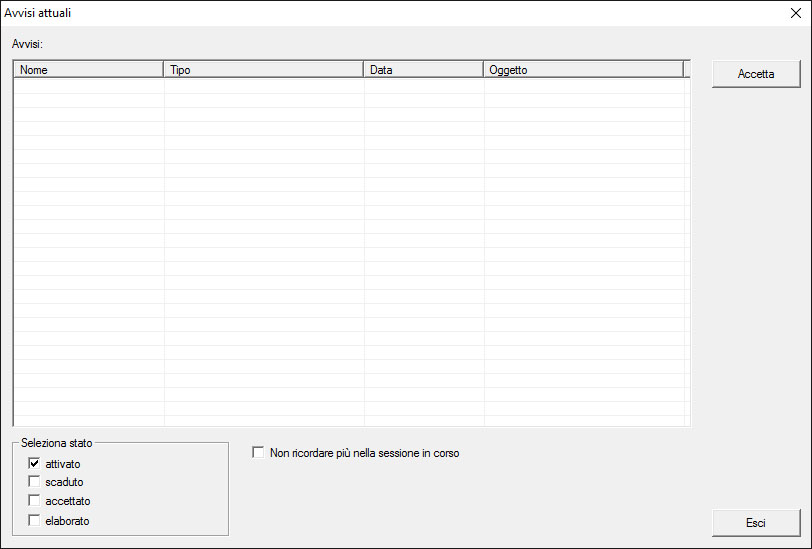Viewport: 812px width, 549px height.
Task: Click the divider between Nome and Tipo headers
Action: (163, 70)
